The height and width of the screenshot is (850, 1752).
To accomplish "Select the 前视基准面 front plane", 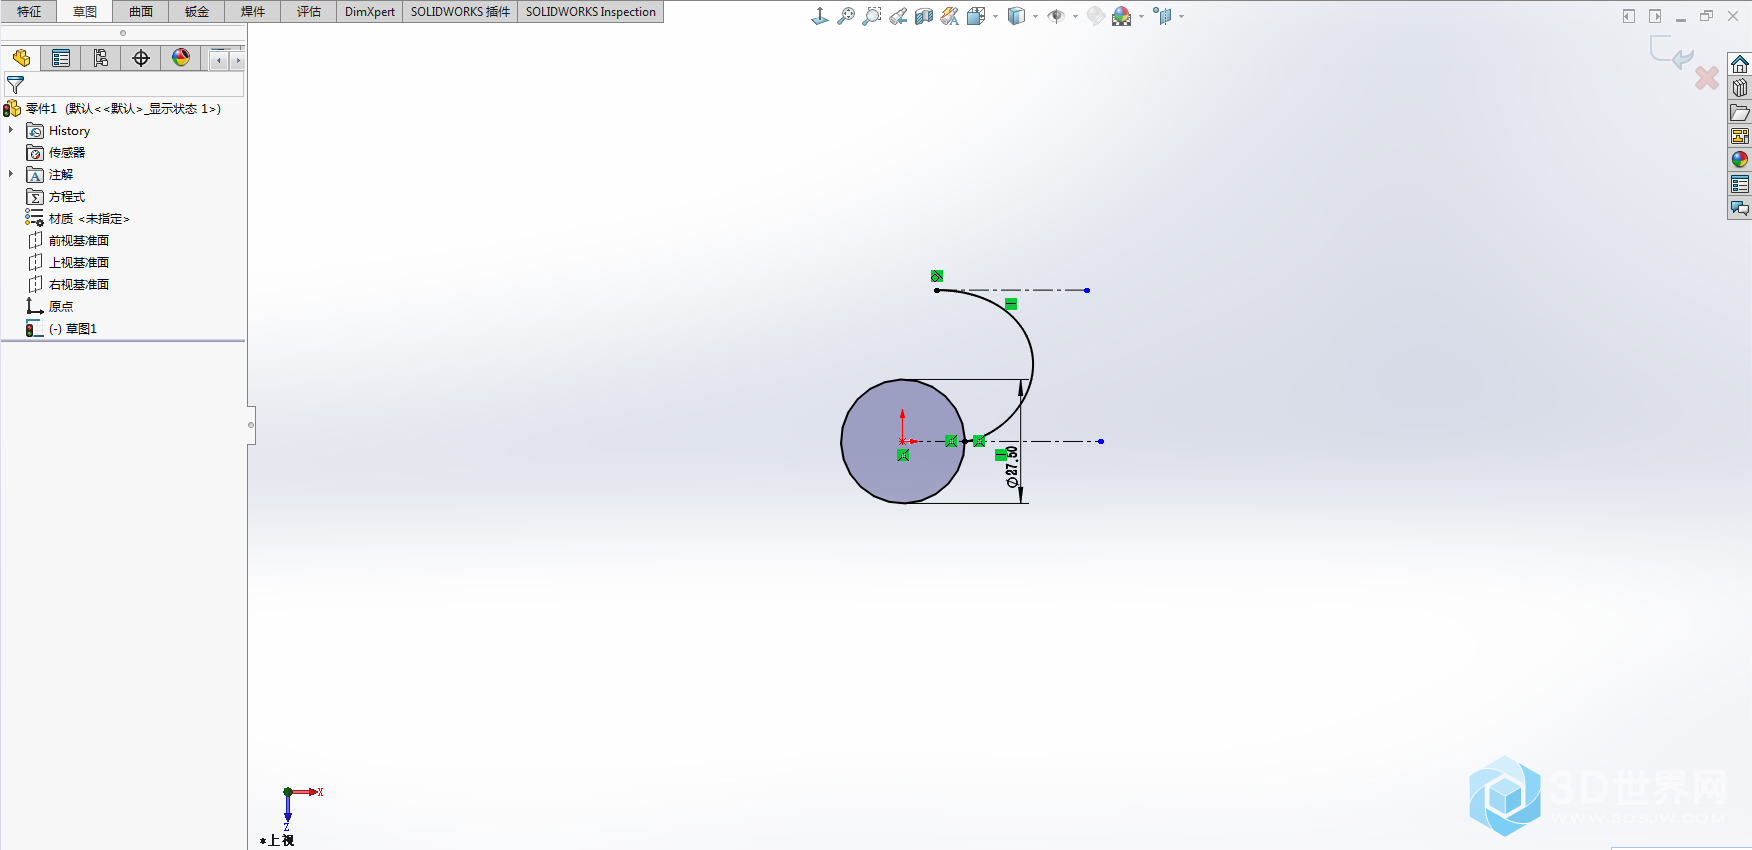I will [x=68, y=241].
